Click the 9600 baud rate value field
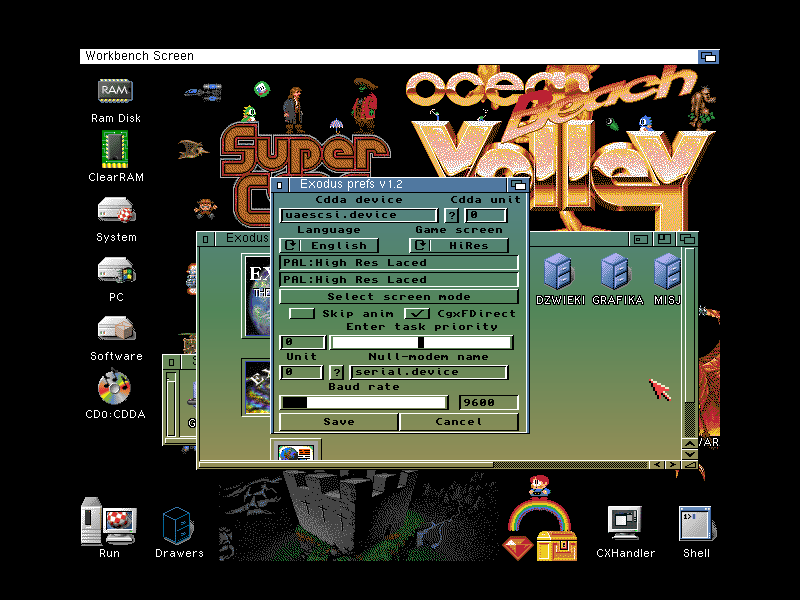This screenshot has width=800, height=600. tap(489, 403)
